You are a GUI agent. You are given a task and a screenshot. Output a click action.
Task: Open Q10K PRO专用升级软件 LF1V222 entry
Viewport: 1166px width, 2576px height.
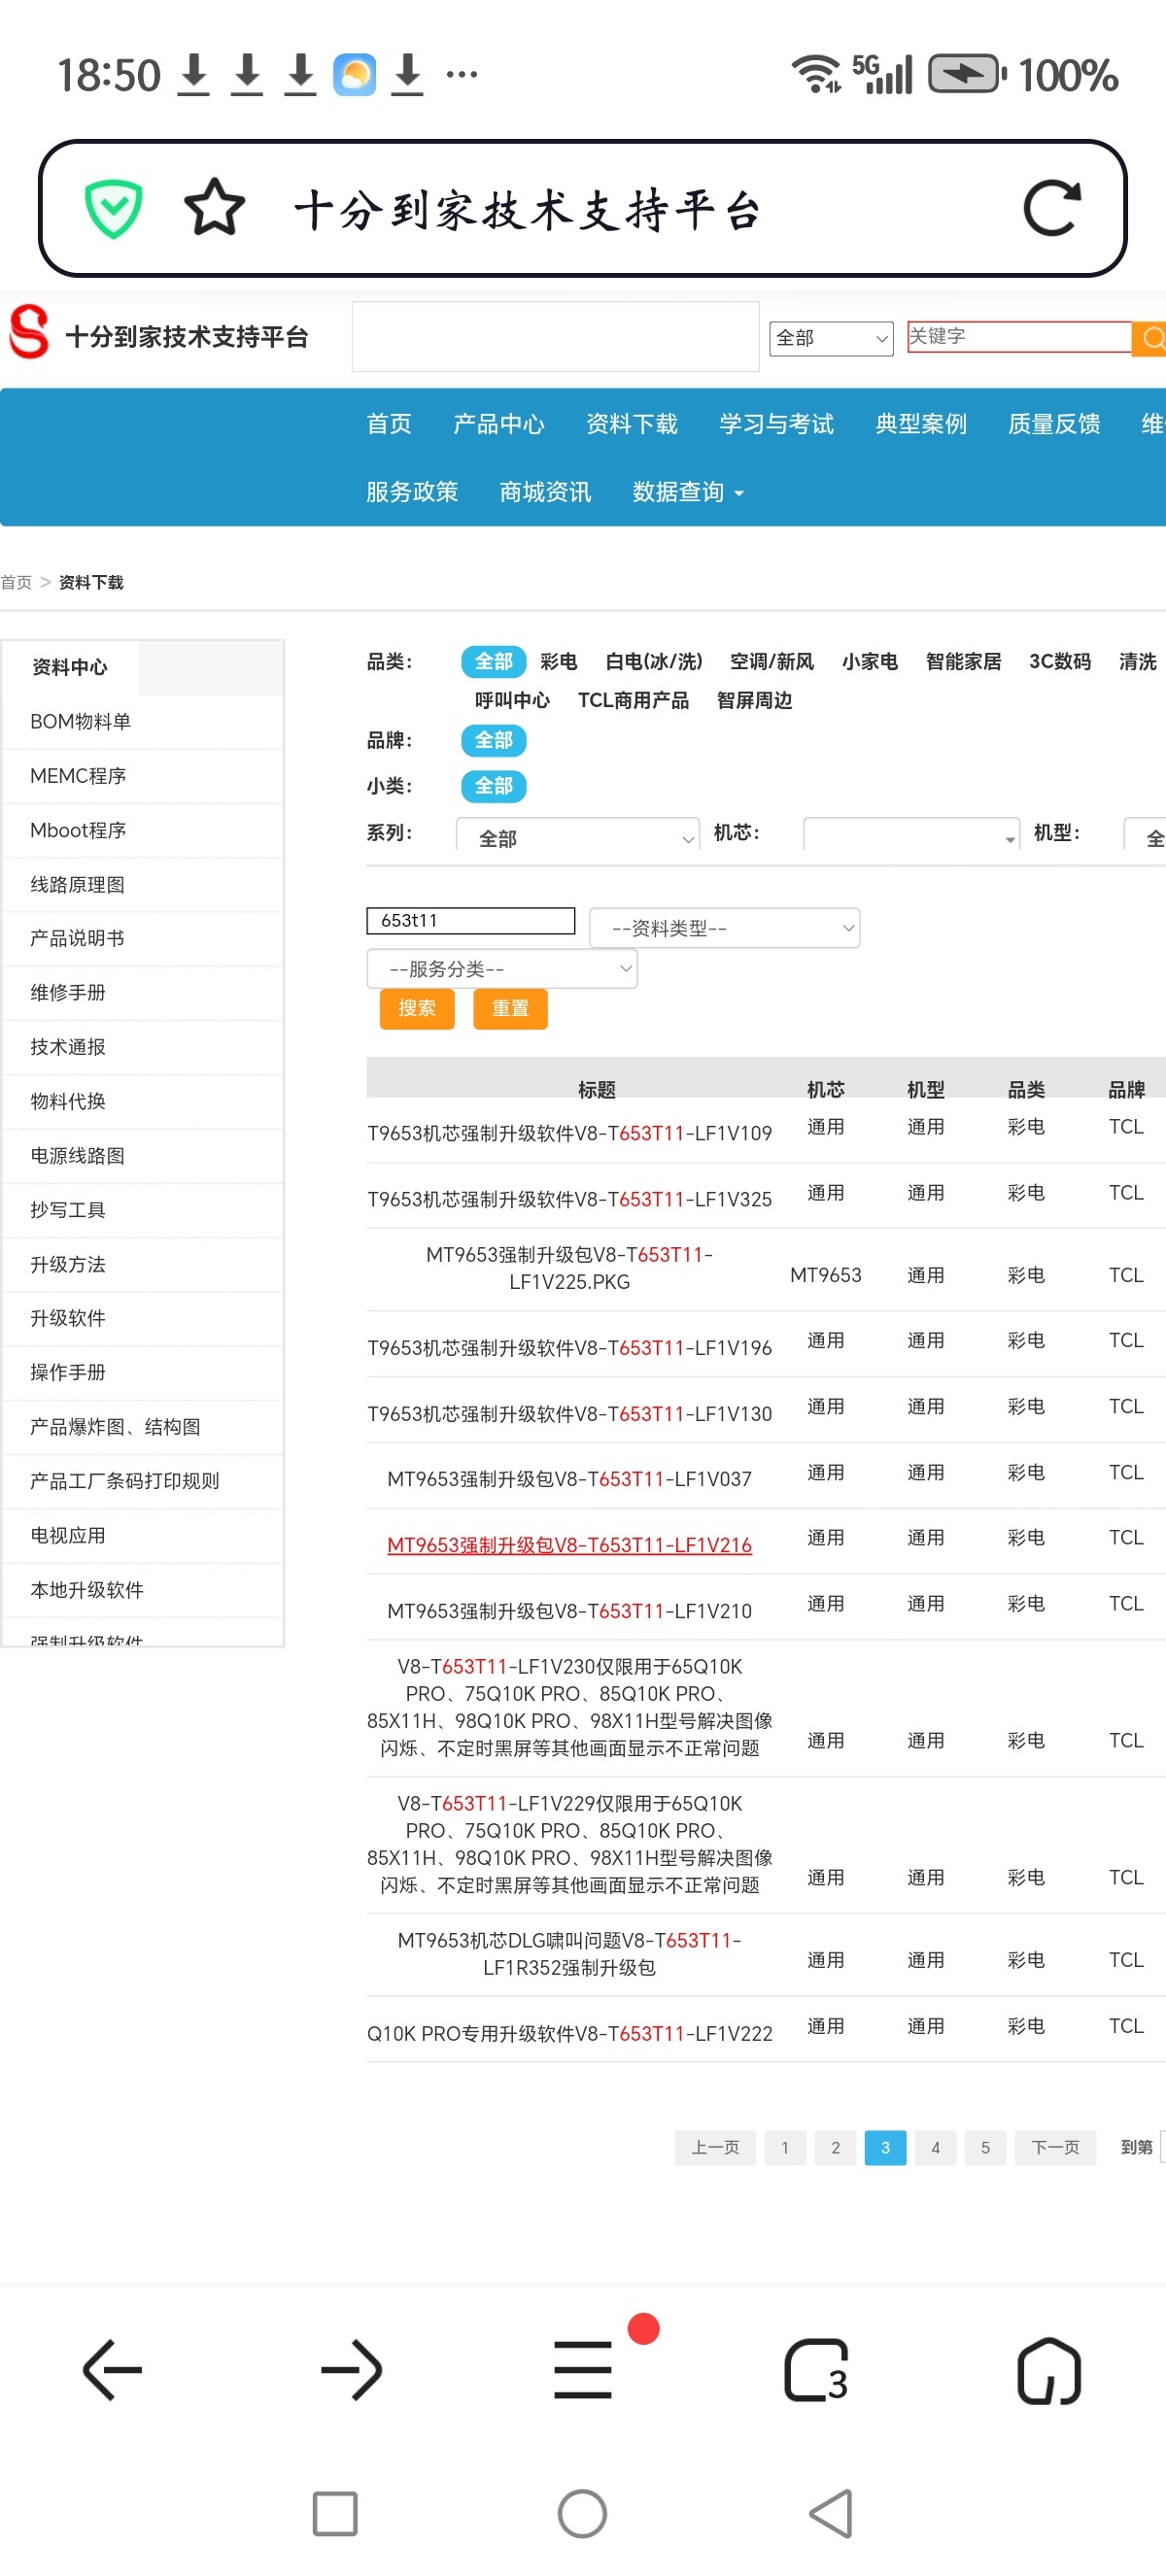pyautogui.click(x=569, y=2034)
